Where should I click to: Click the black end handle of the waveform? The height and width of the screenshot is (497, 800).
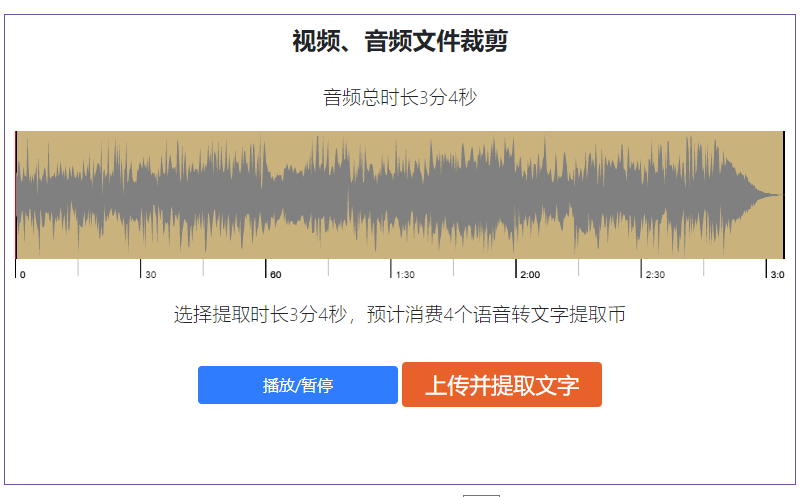(x=784, y=195)
